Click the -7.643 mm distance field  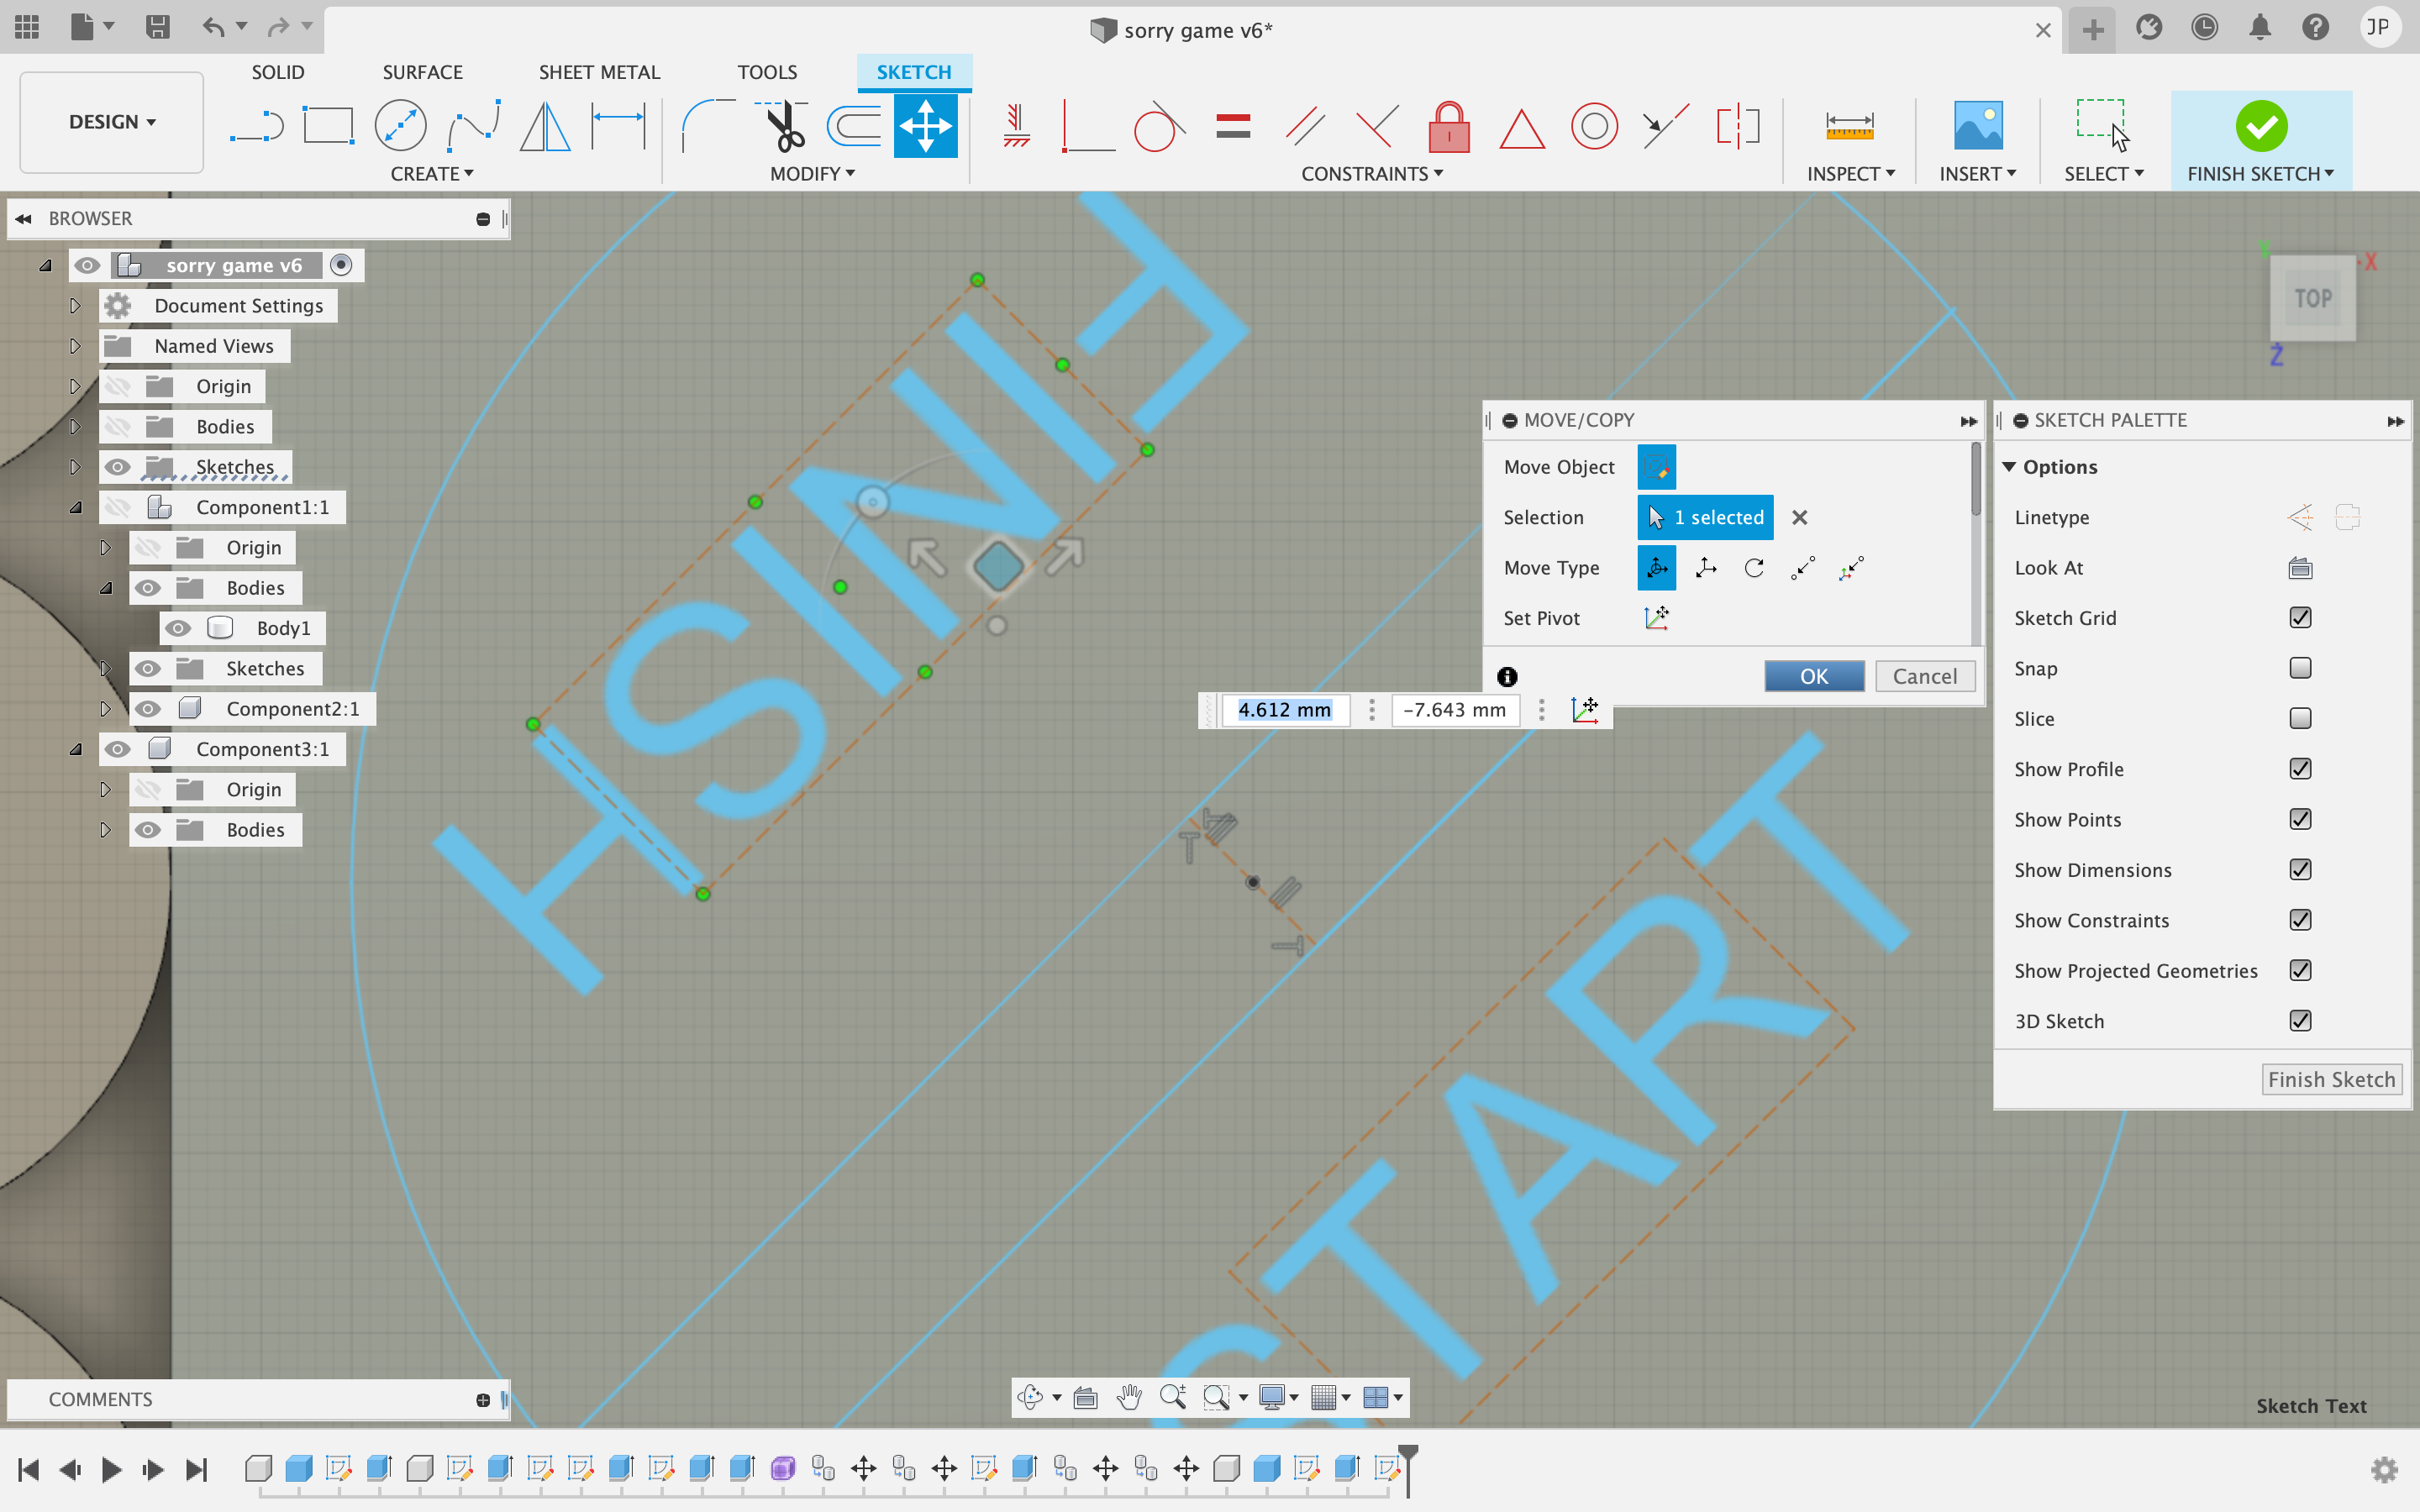[1454, 709]
